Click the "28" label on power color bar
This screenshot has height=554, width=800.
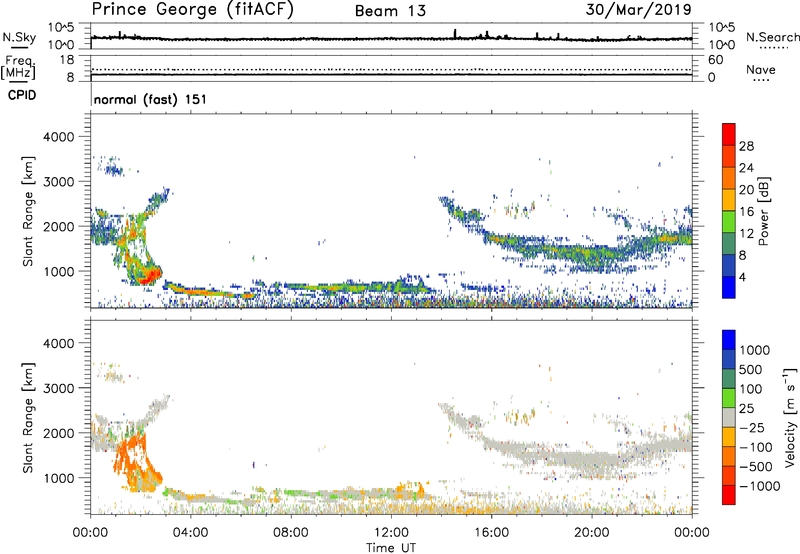coord(746,146)
